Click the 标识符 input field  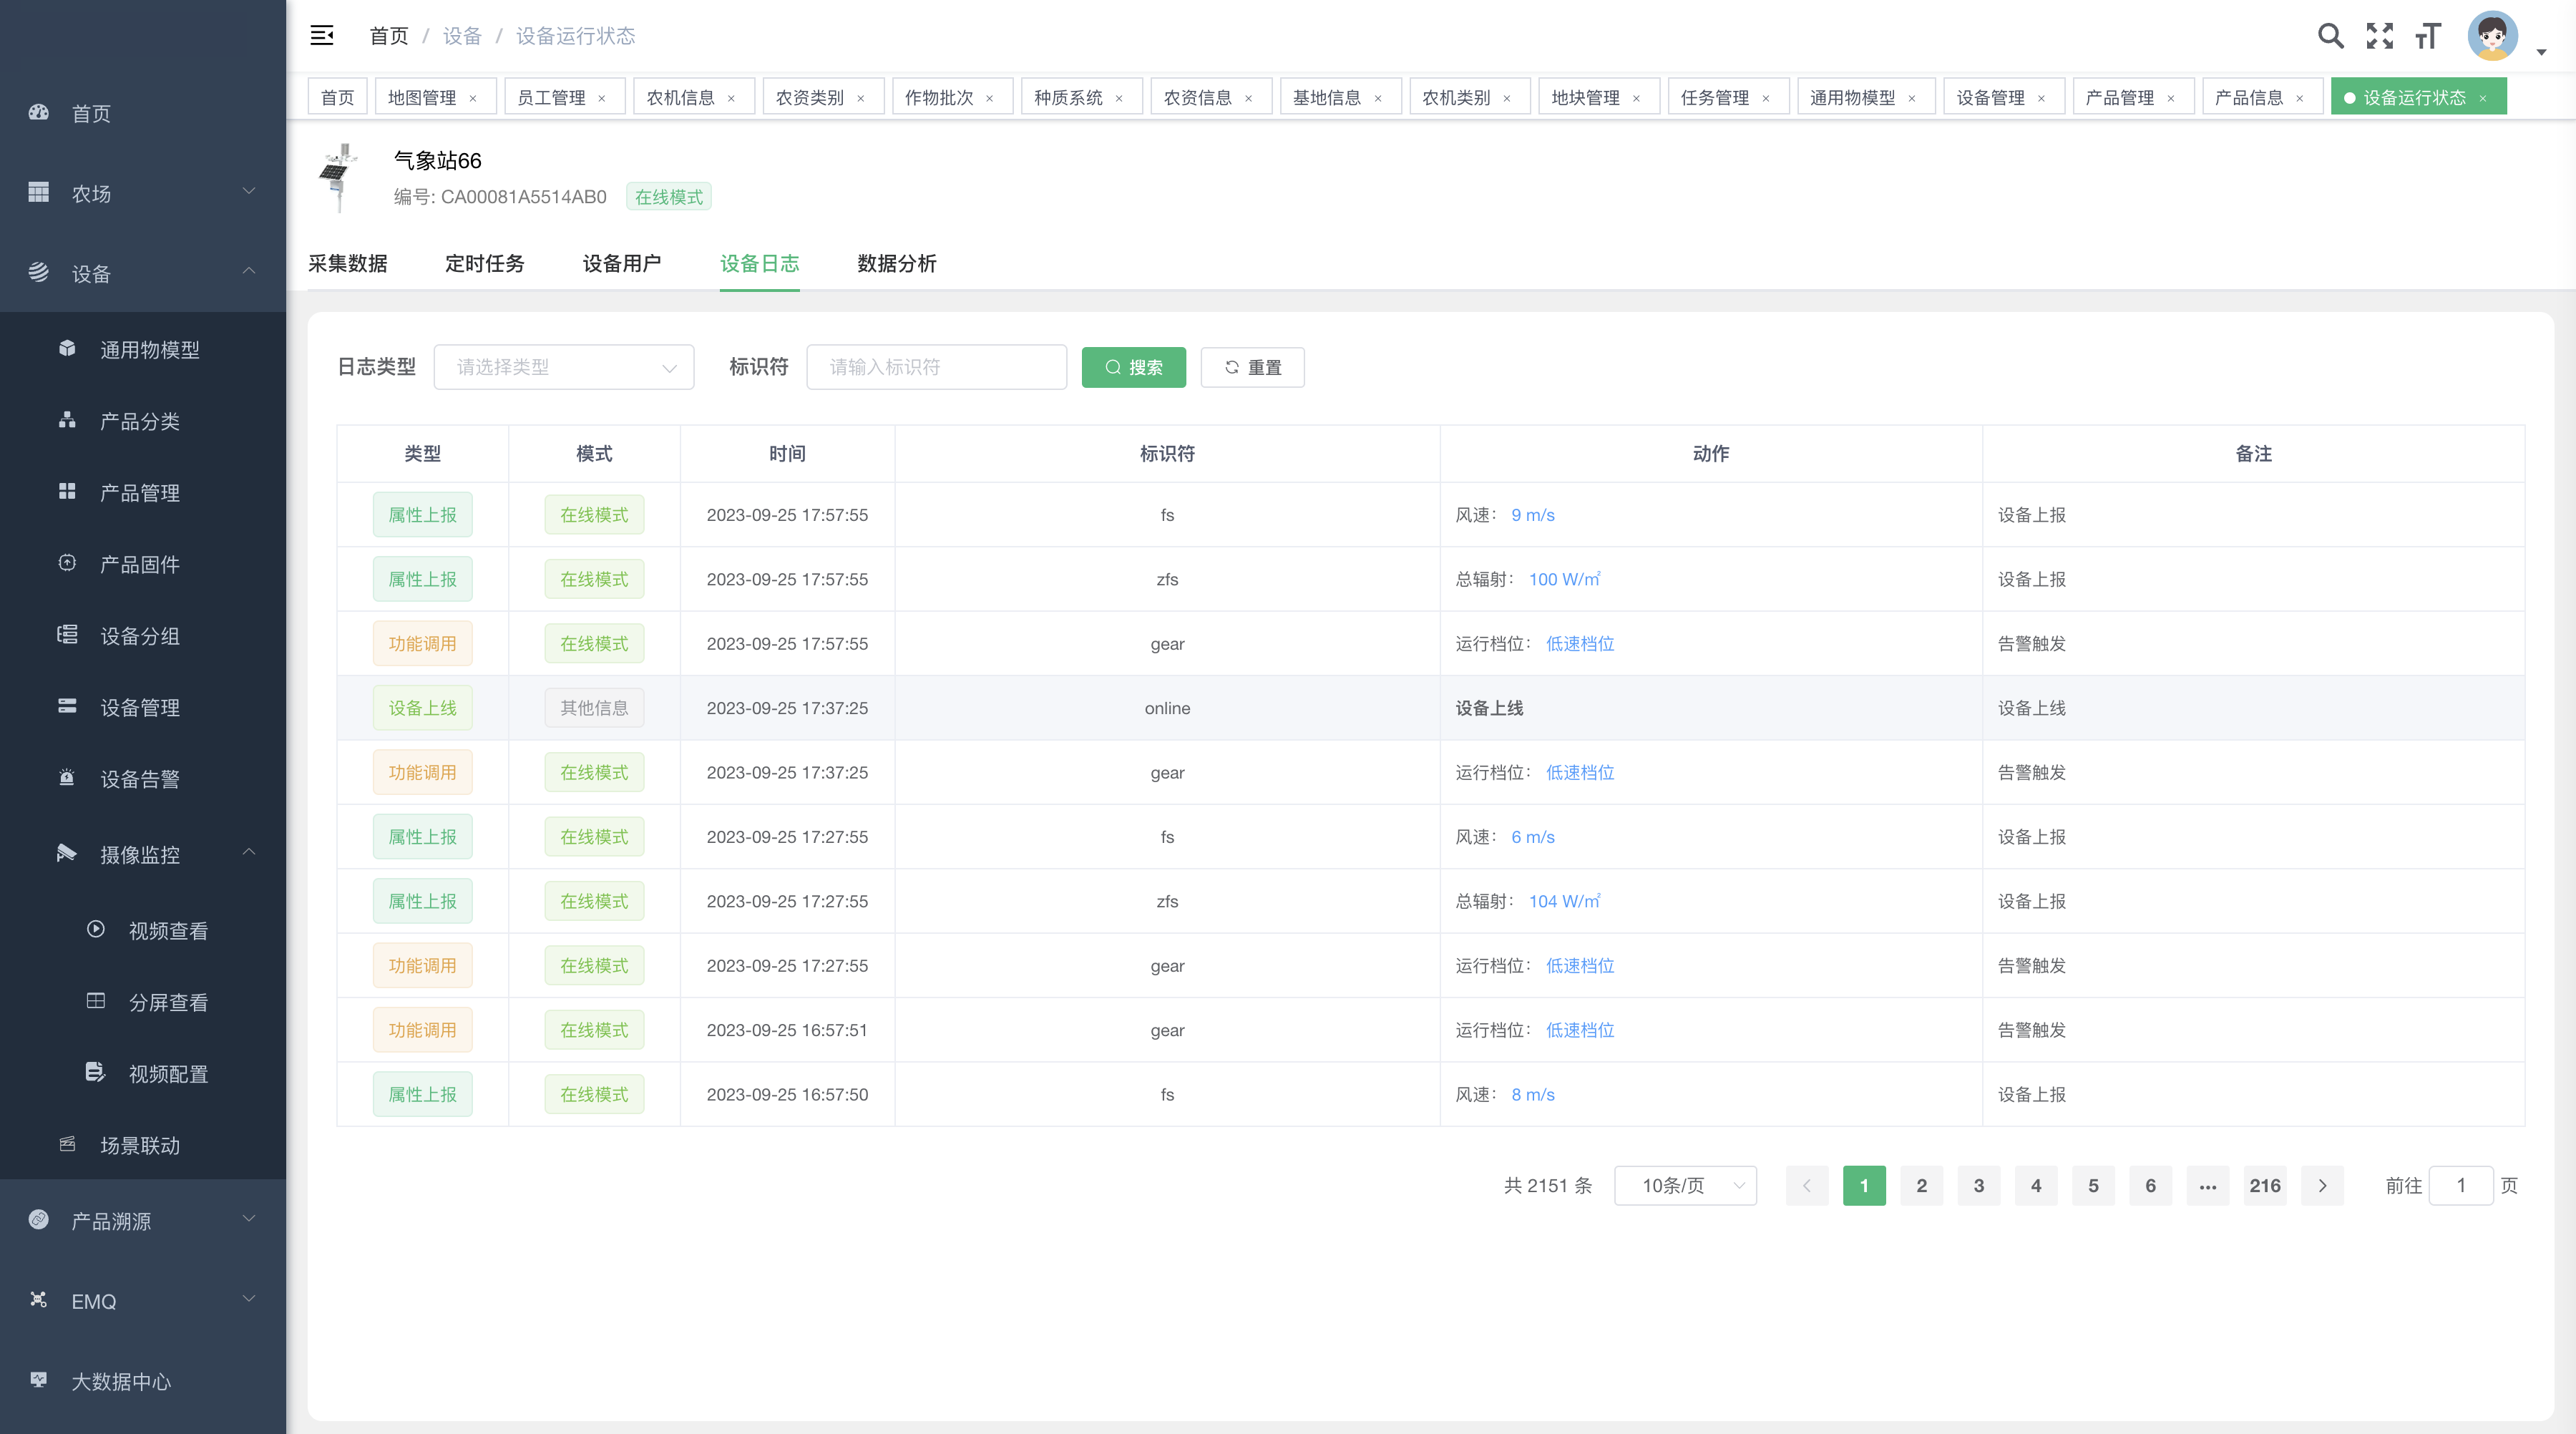(936, 367)
